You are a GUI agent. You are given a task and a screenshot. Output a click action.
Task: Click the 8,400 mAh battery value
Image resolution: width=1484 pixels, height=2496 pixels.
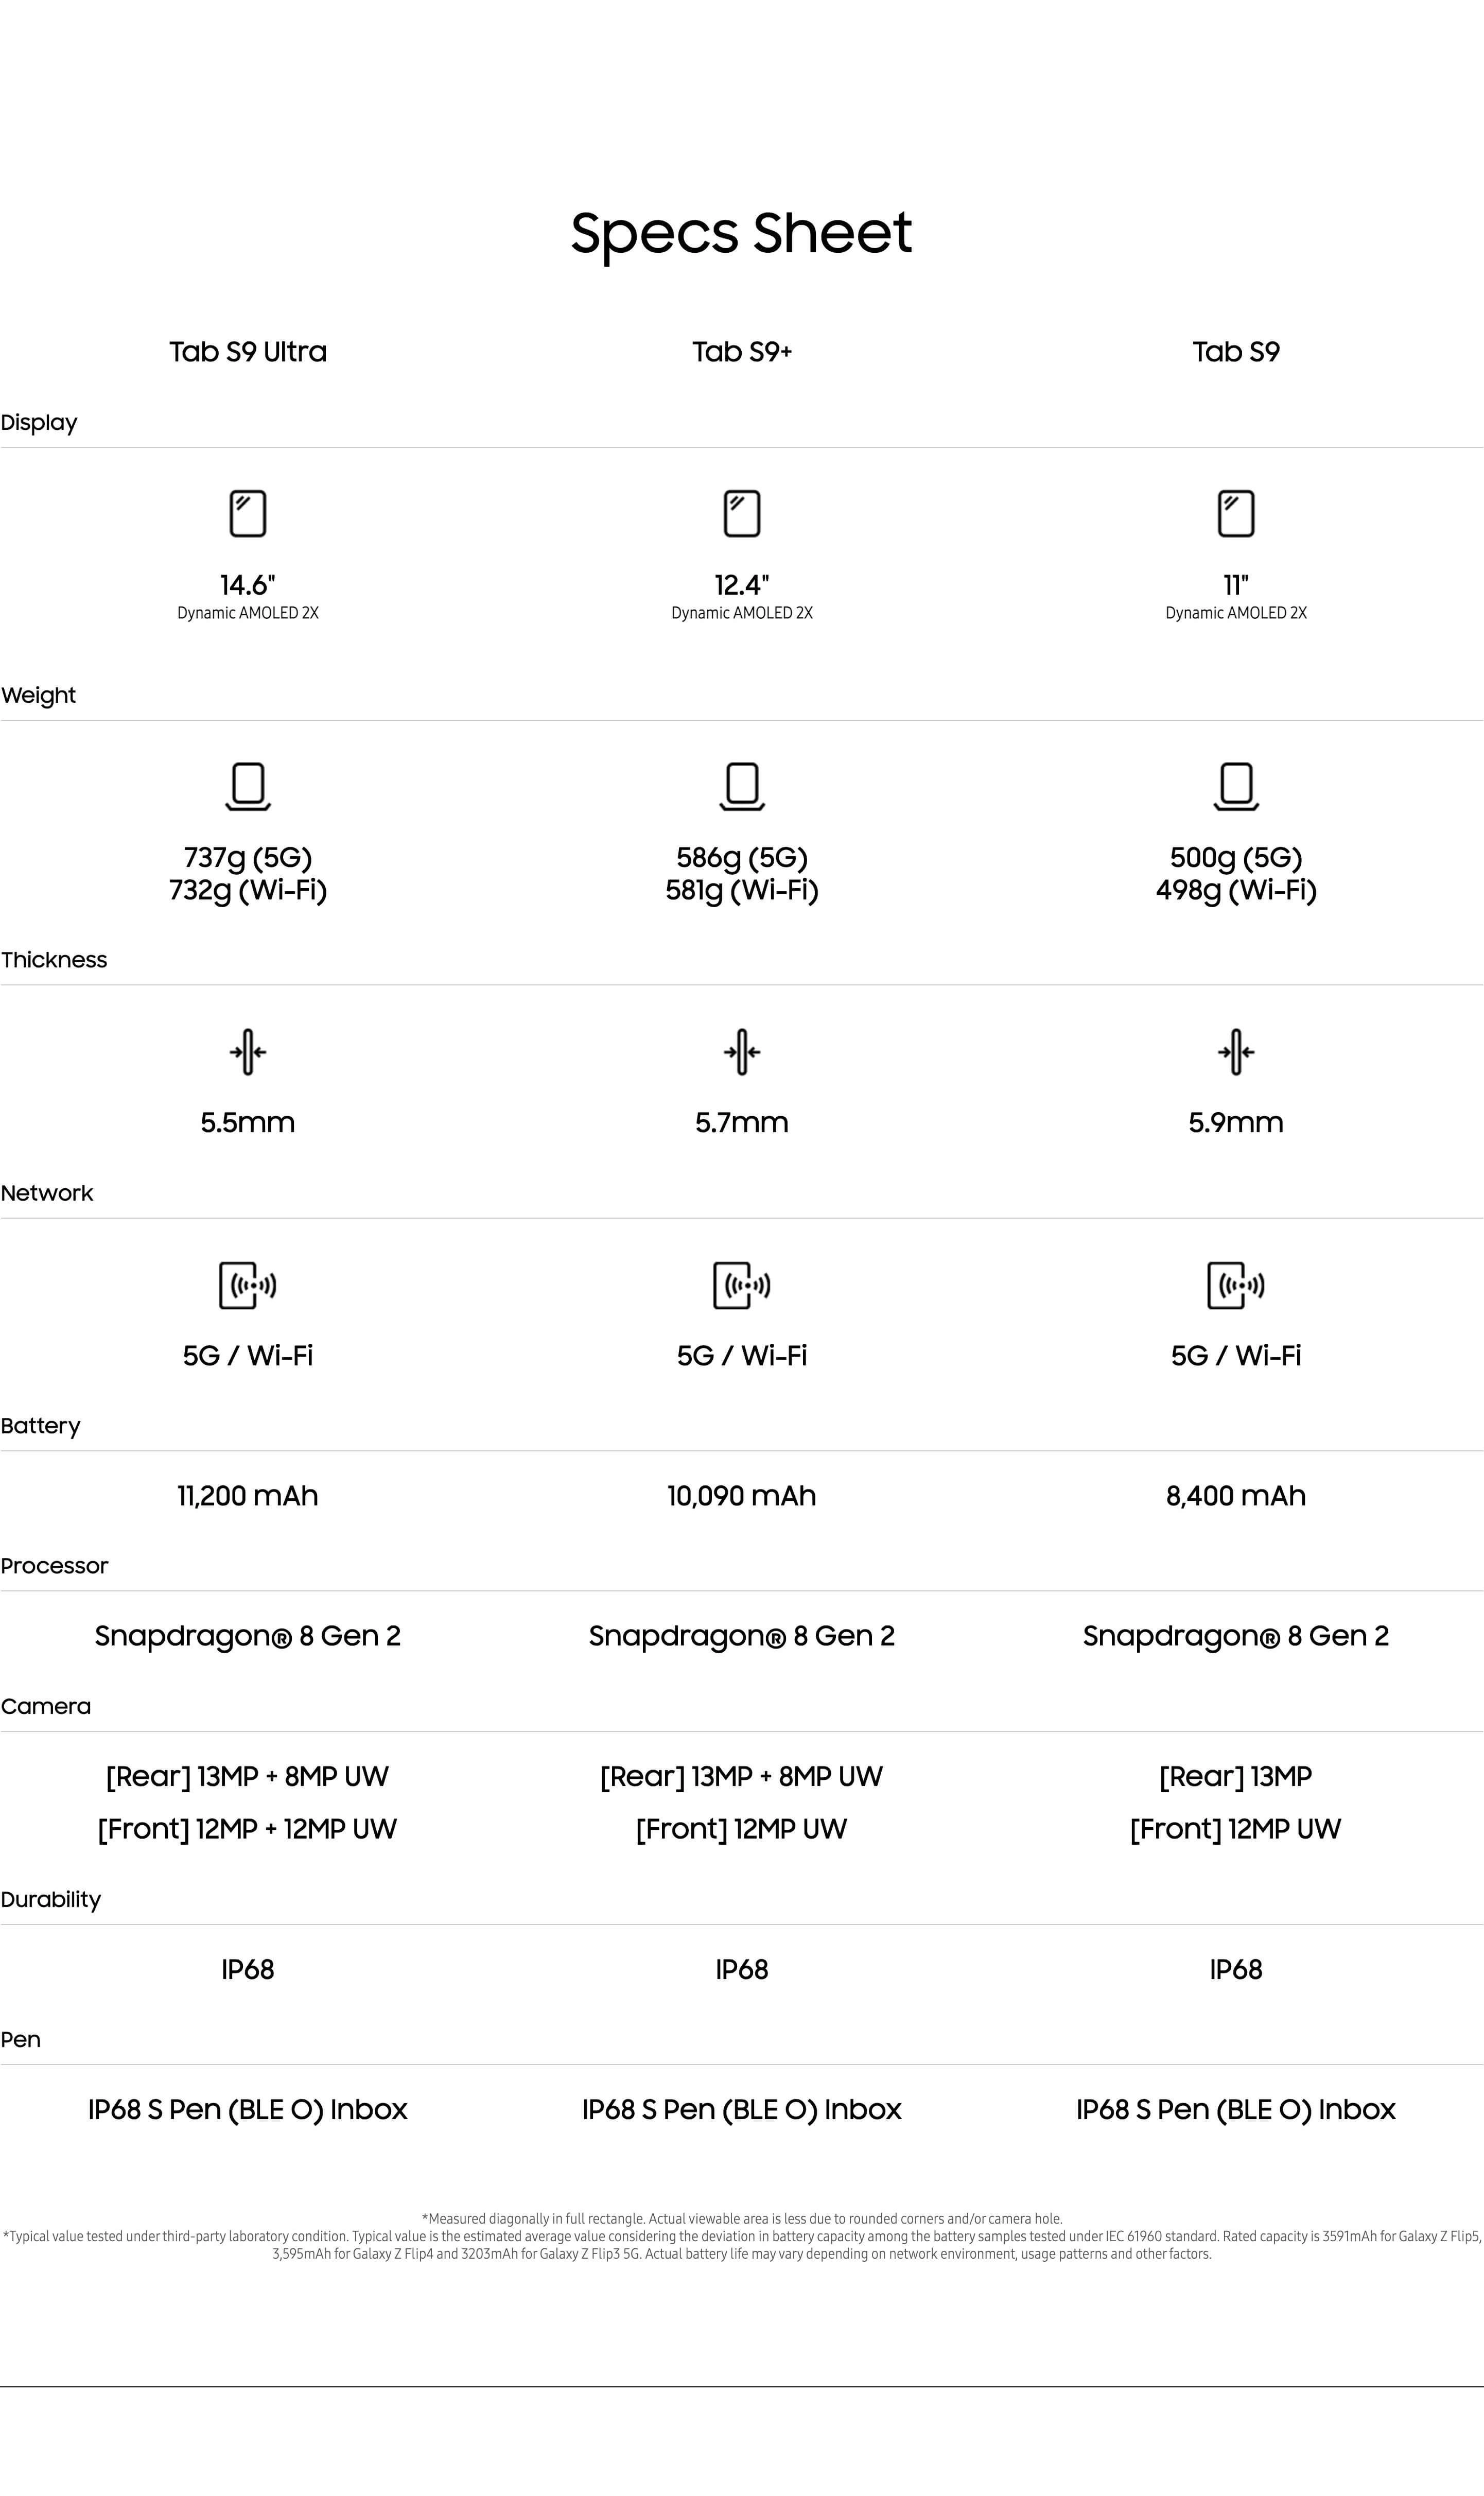point(1236,1496)
